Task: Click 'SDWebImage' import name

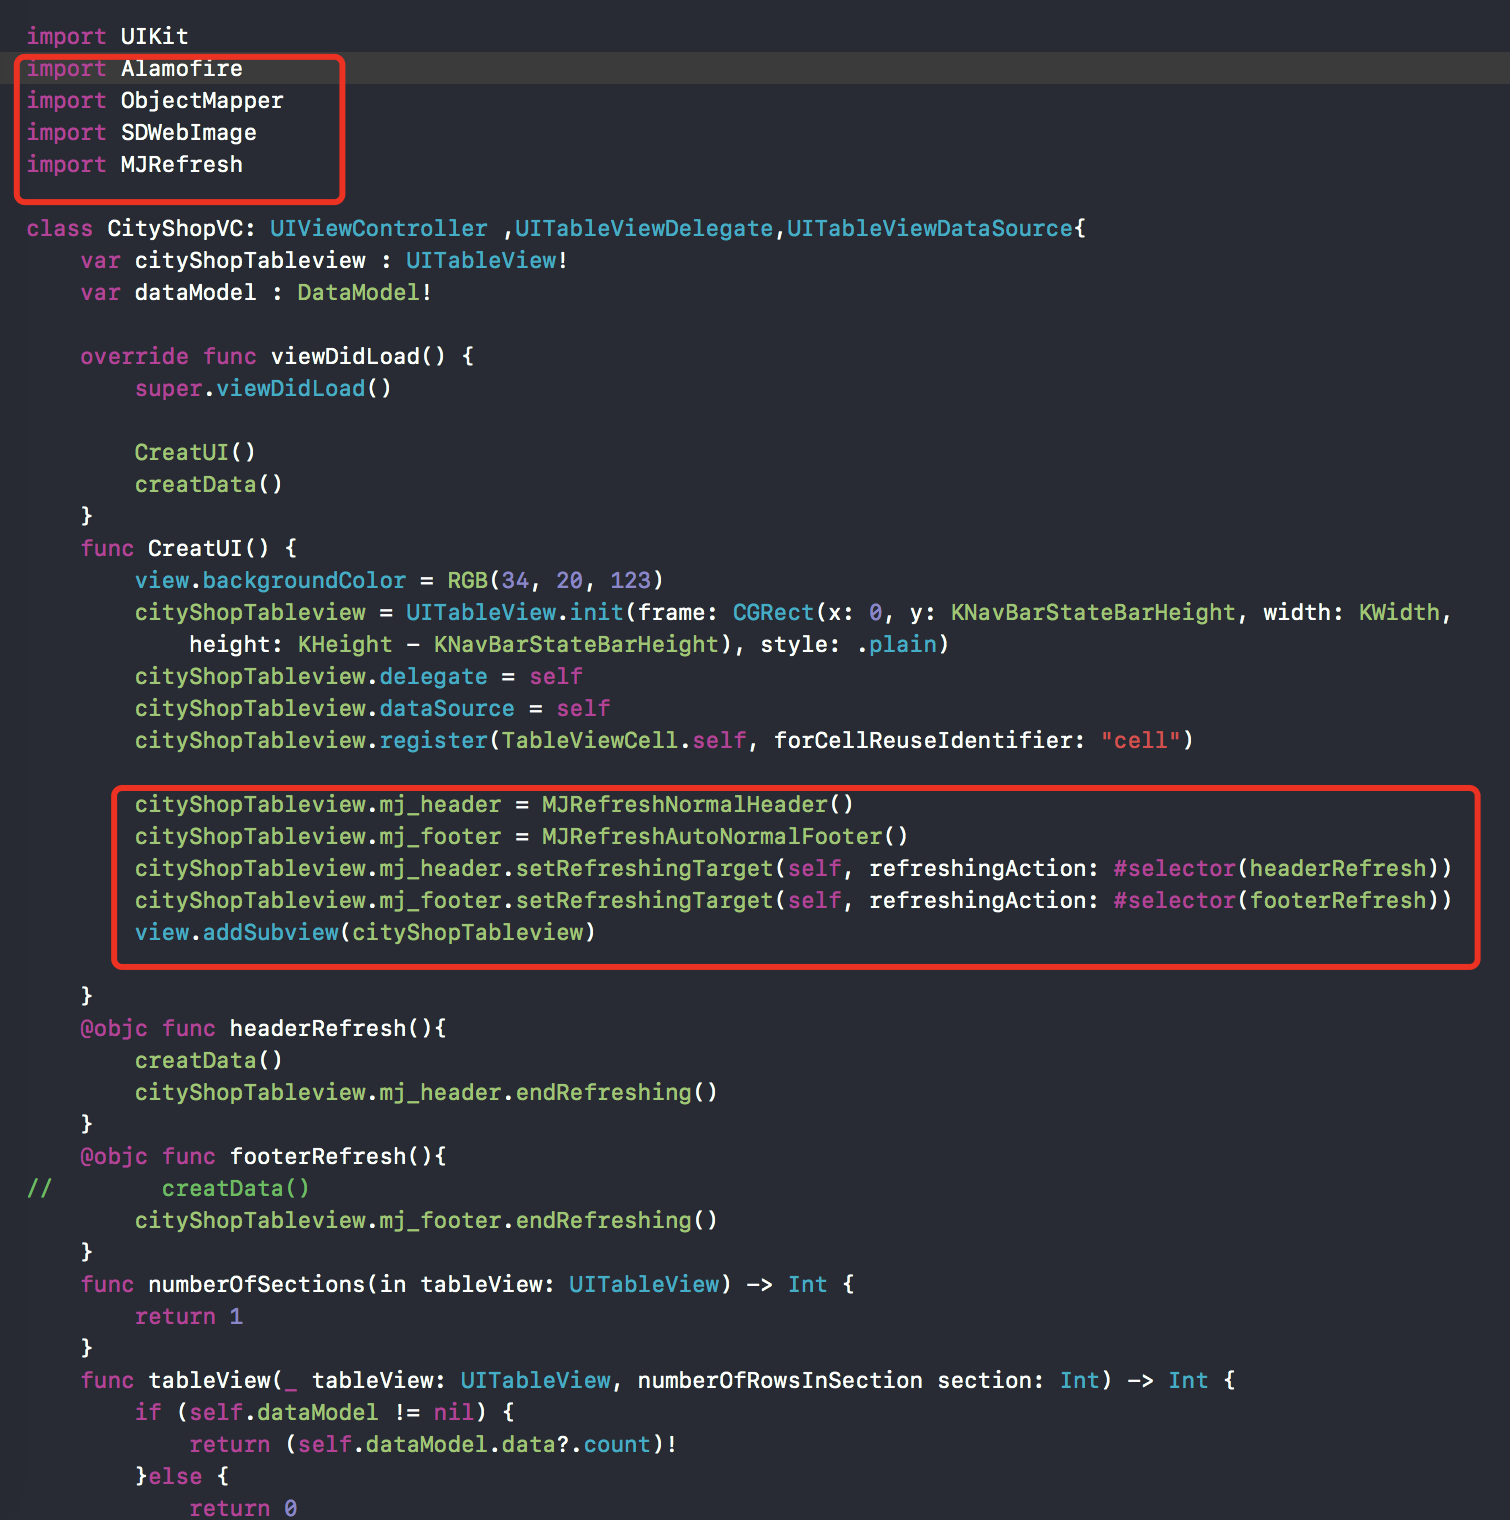Action: pos(189,133)
